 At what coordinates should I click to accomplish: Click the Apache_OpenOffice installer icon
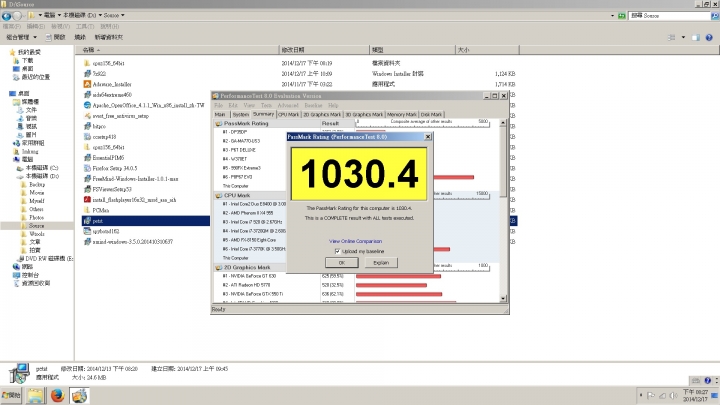click(x=87, y=105)
